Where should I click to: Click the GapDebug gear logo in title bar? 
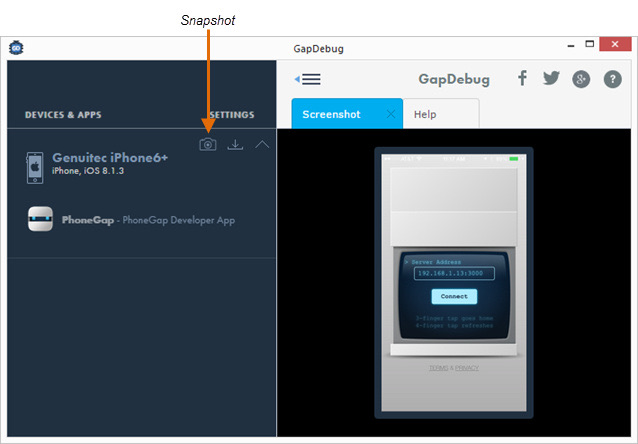point(16,48)
